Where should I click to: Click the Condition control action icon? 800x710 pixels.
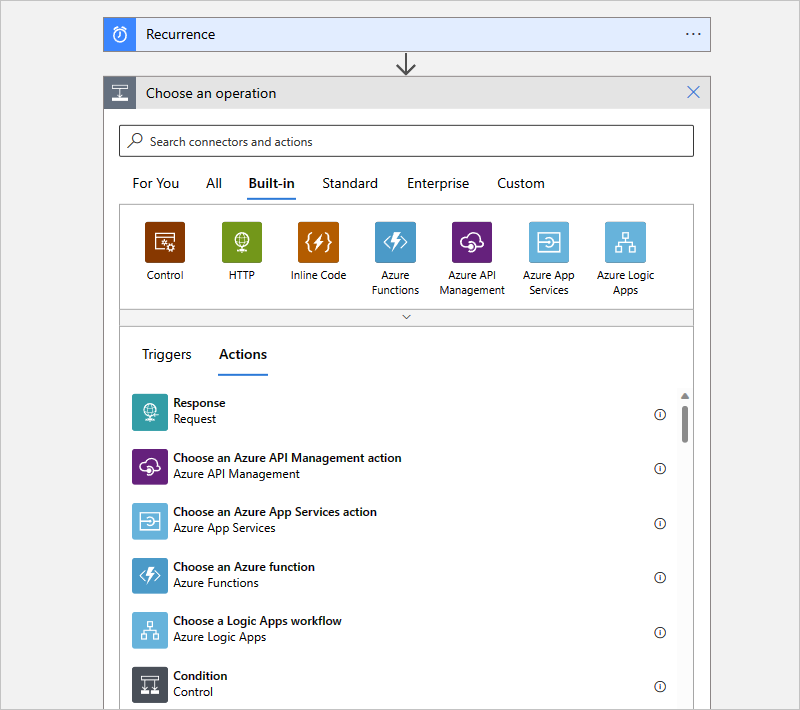(150, 685)
